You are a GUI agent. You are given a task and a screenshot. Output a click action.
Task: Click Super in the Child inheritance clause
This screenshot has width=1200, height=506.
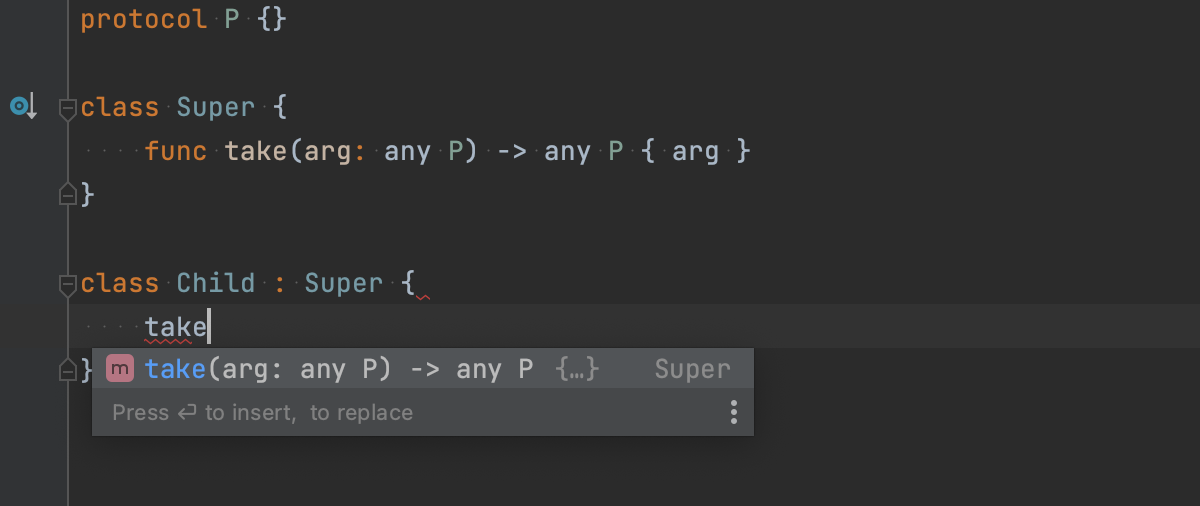point(343,283)
